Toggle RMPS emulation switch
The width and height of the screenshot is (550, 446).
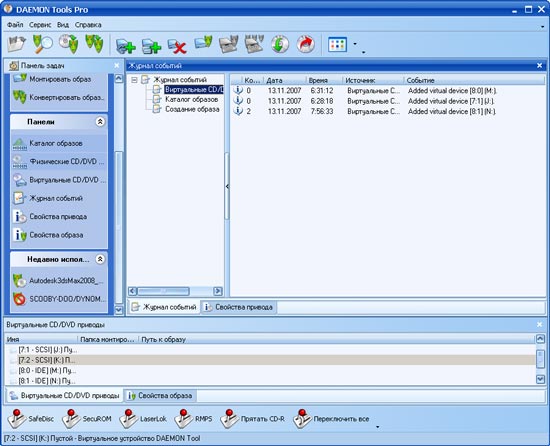tap(193, 419)
